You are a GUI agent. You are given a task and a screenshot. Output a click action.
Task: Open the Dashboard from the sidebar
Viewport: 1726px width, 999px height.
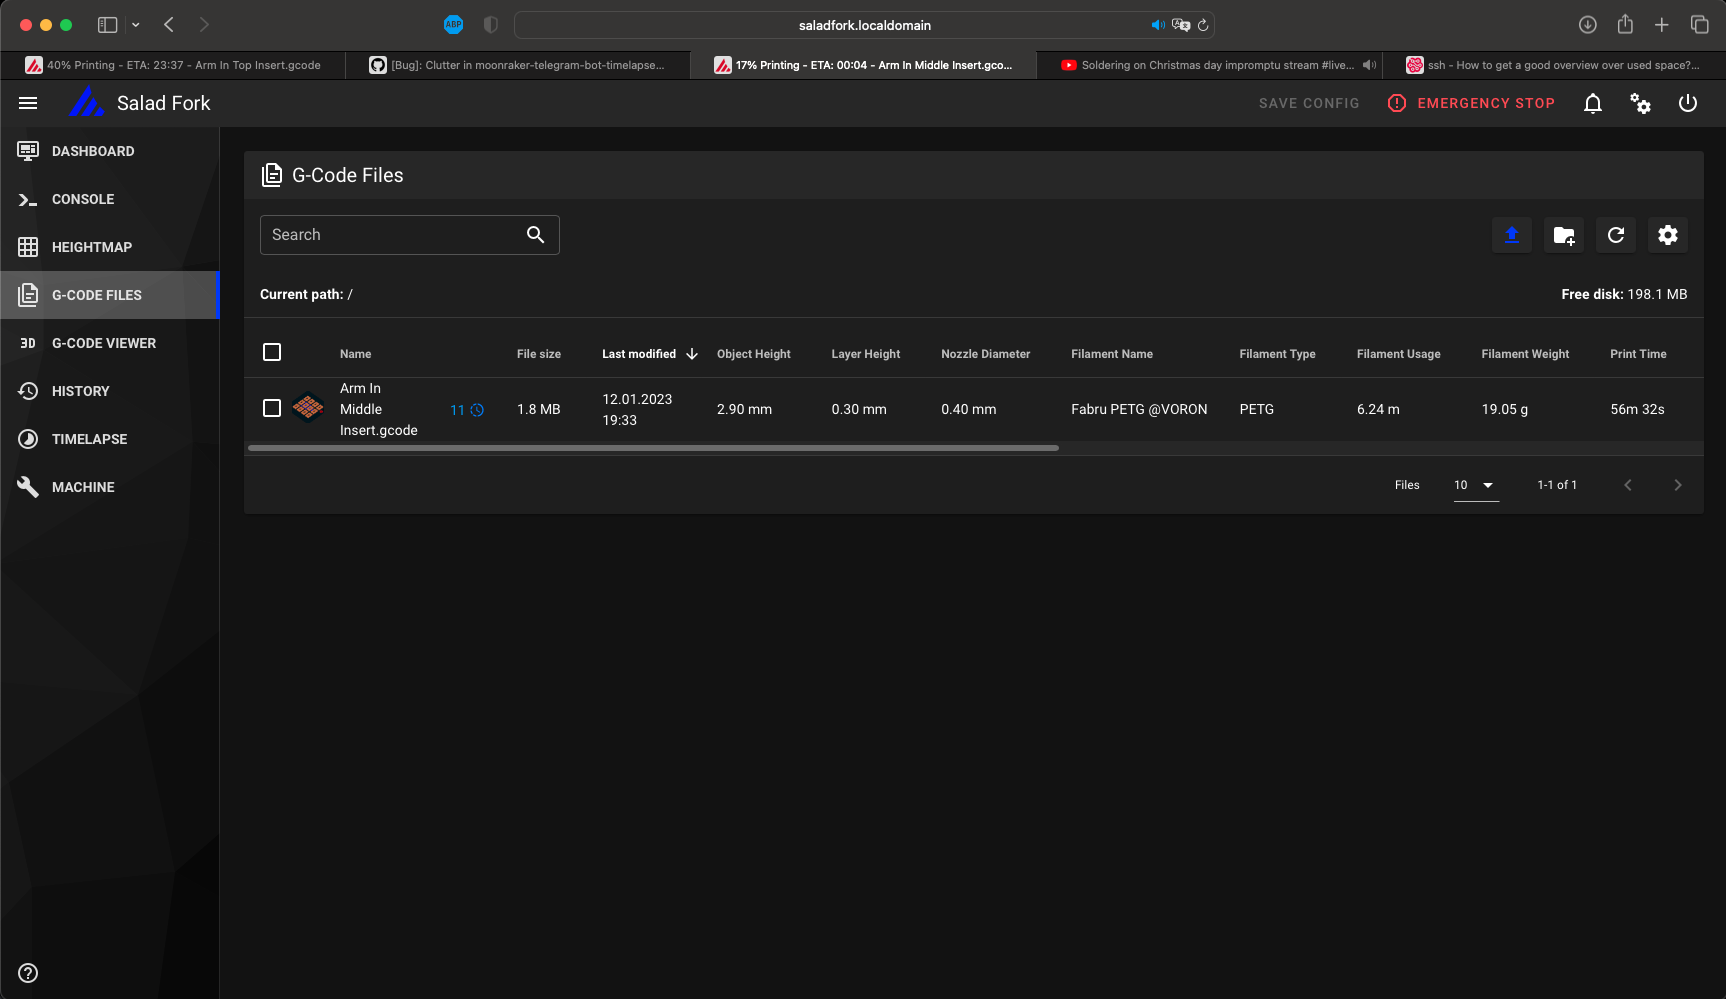click(x=93, y=151)
